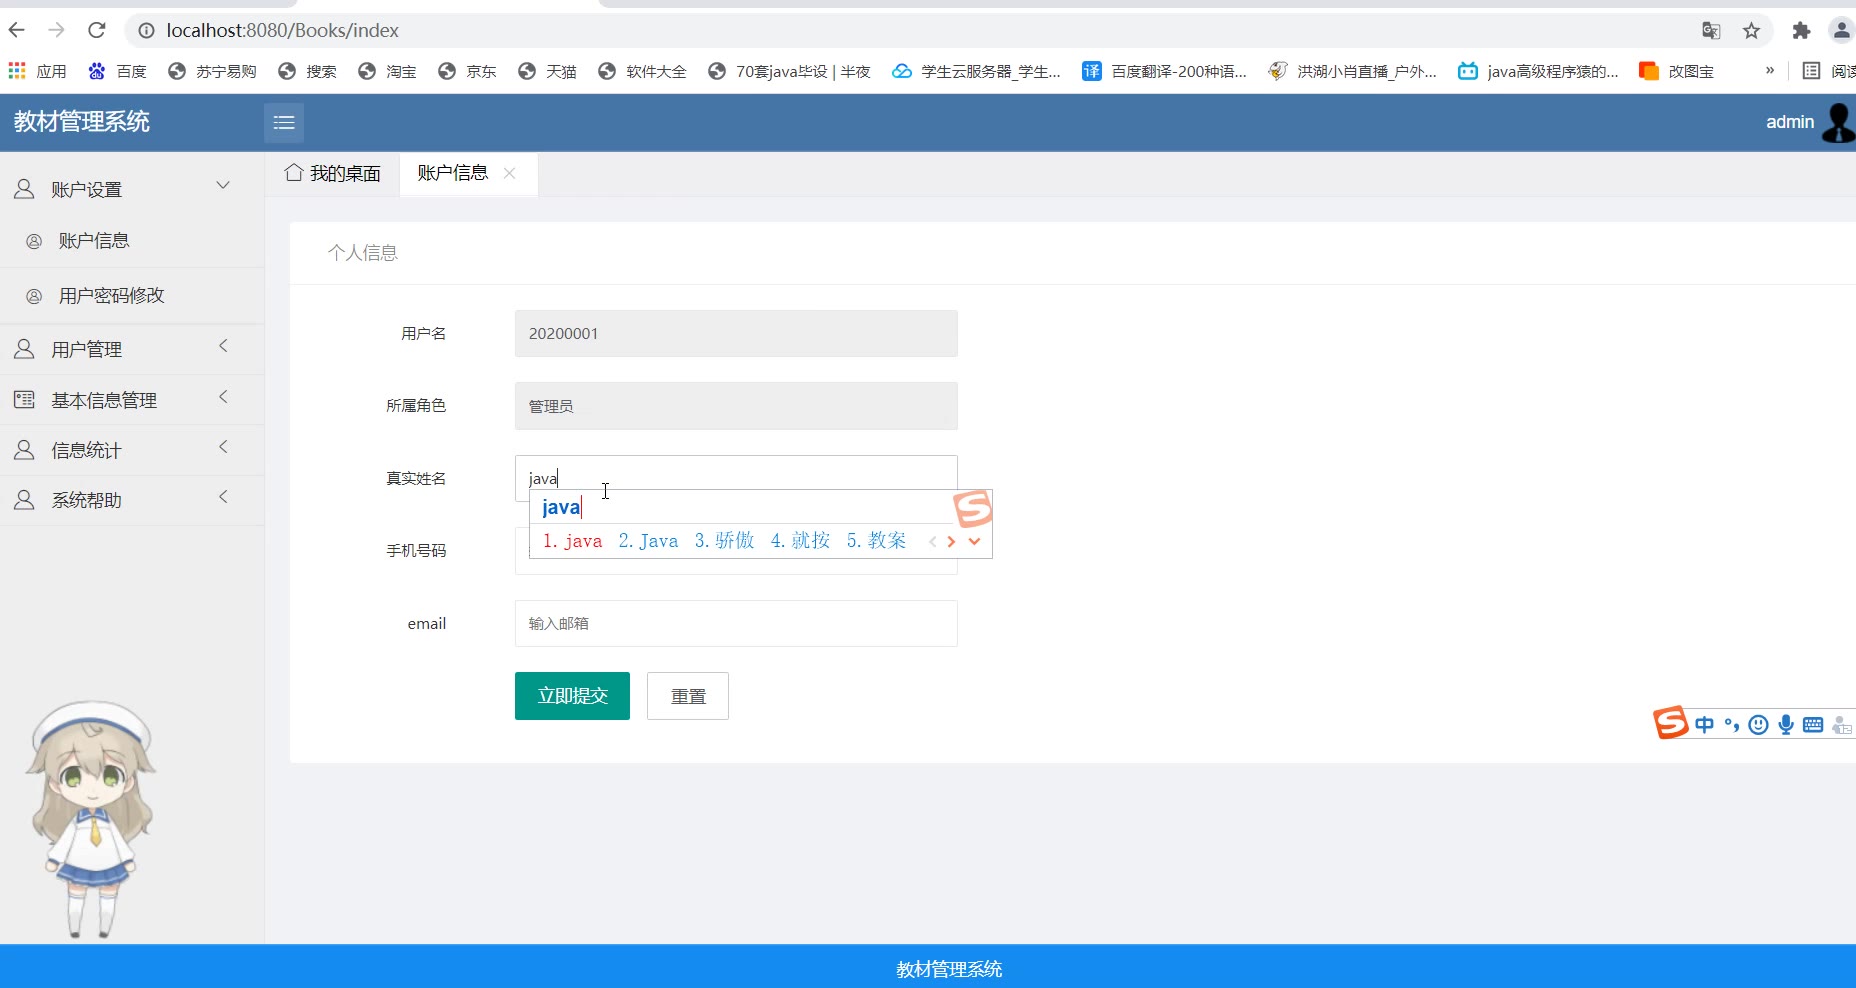Open browser extensions puzzle icon
The image size is (1856, 988).
[1801, 31]
